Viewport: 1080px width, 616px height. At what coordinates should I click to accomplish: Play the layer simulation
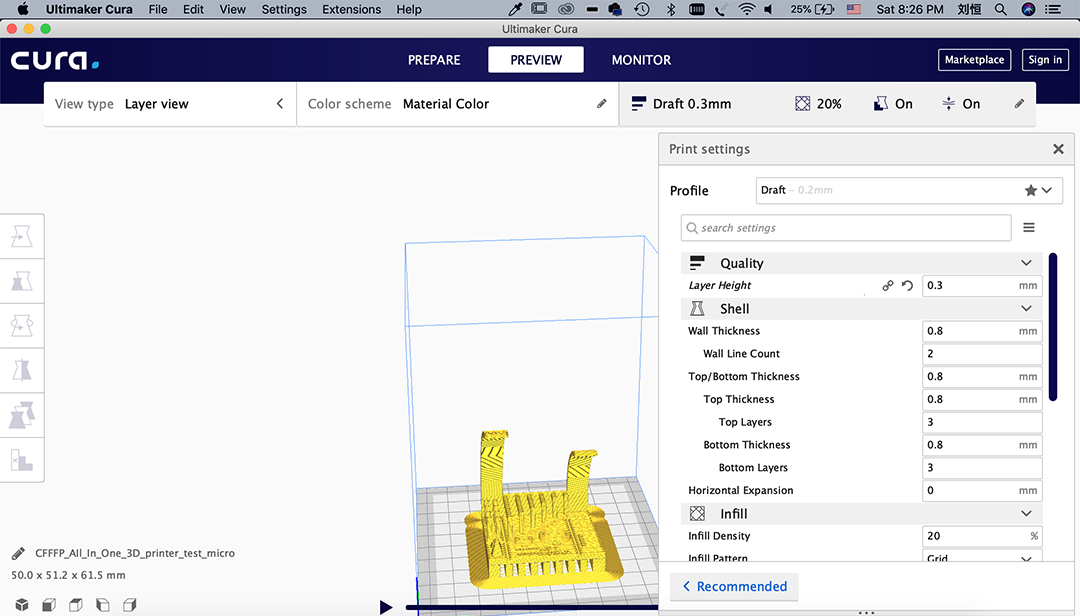coord(386,607)
